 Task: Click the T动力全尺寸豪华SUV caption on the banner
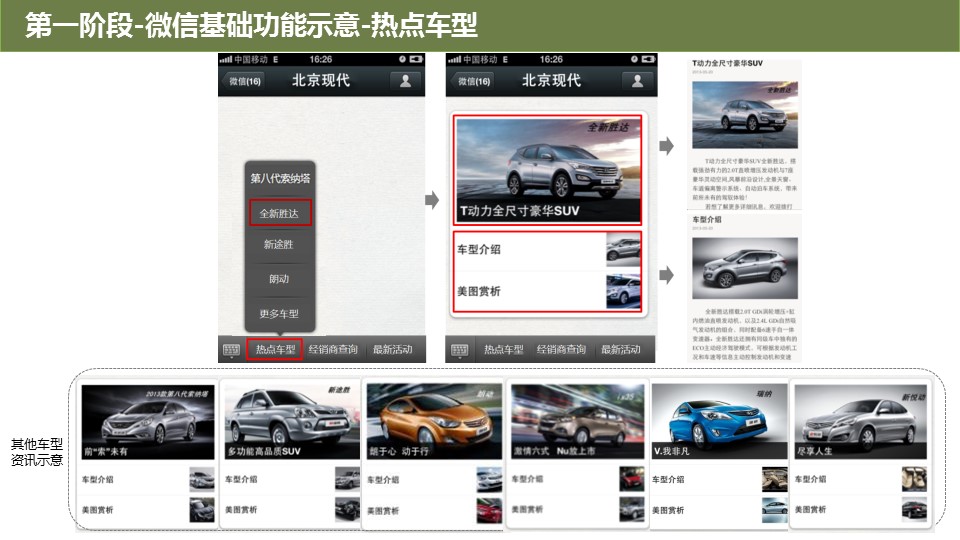pyautogui.click(x=520, y=211)
